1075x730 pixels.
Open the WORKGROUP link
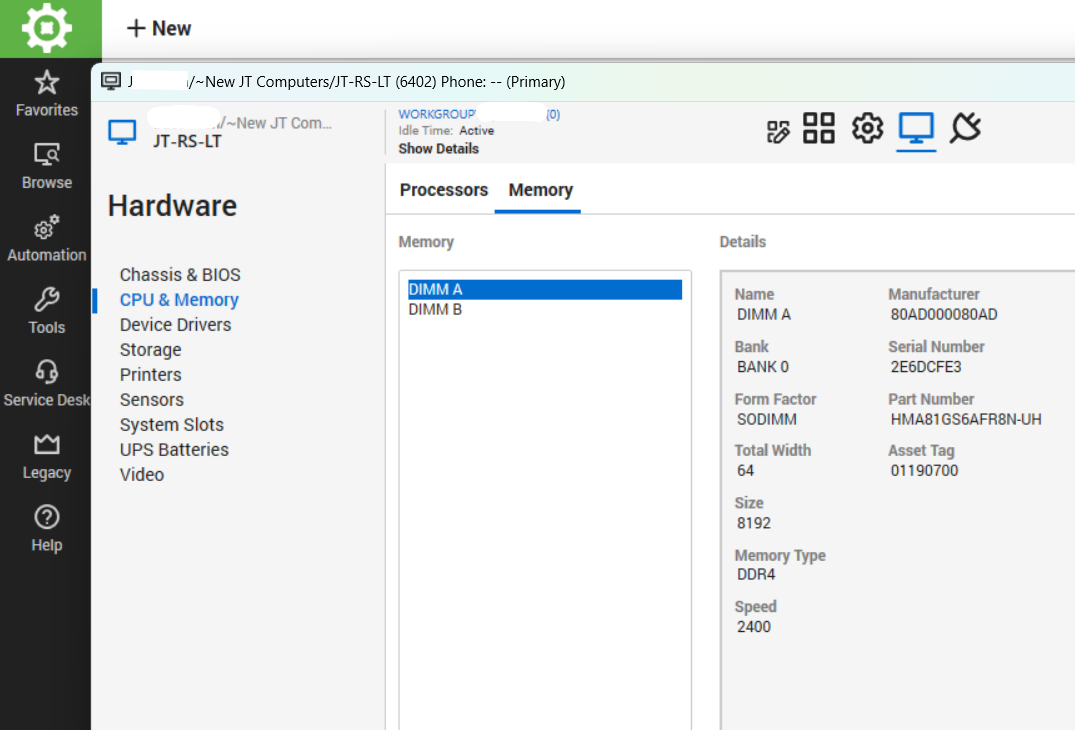point(437,115)
